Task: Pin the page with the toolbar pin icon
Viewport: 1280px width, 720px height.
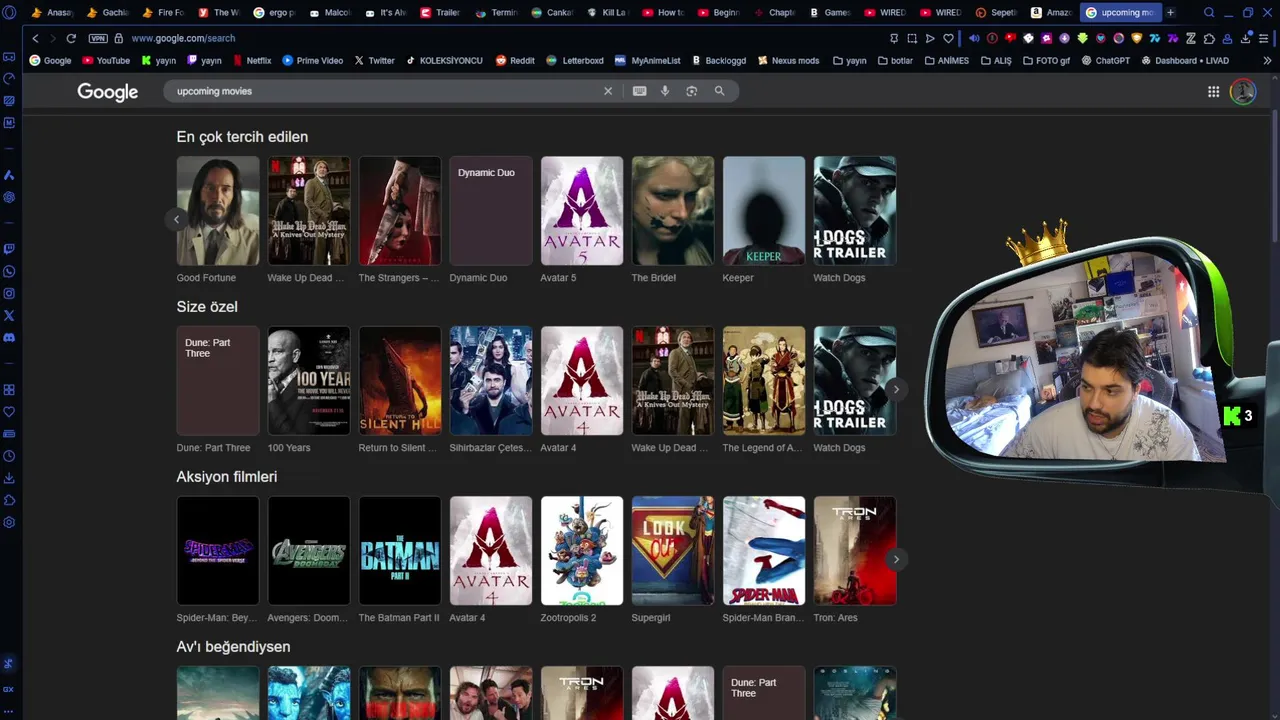Action: coord(894,38)
